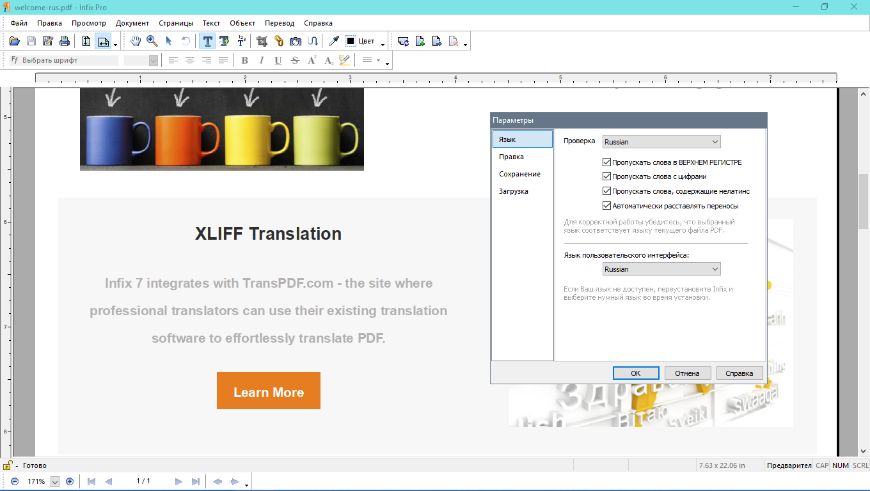Image resolution: width=870 pixels, height=491 pixels.
Task: Click the Superscript A icon
Action: (x=312, y=60)
